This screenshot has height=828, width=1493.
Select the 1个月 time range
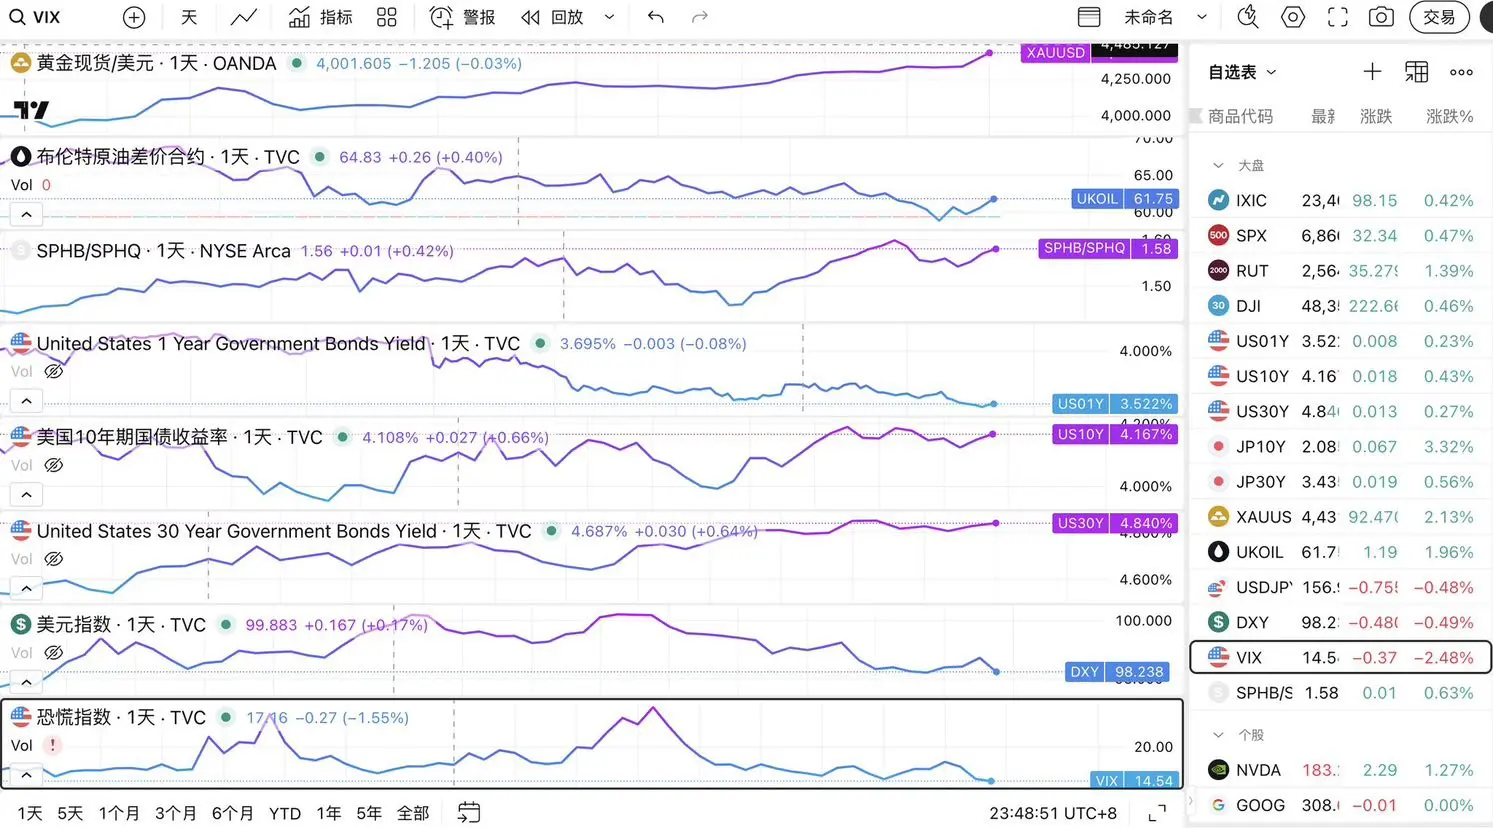[x=119, y=813]
